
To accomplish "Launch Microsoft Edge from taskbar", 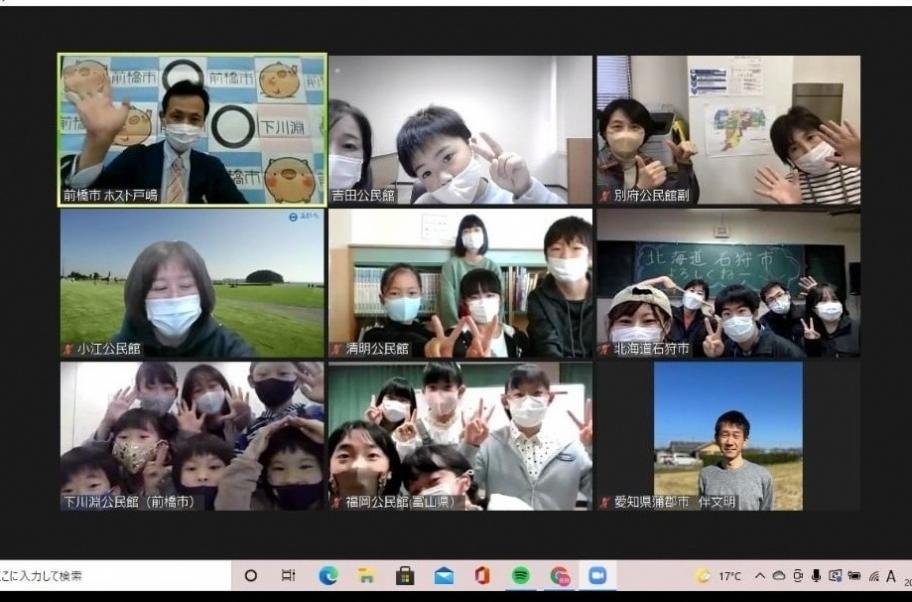I will 329,576.
